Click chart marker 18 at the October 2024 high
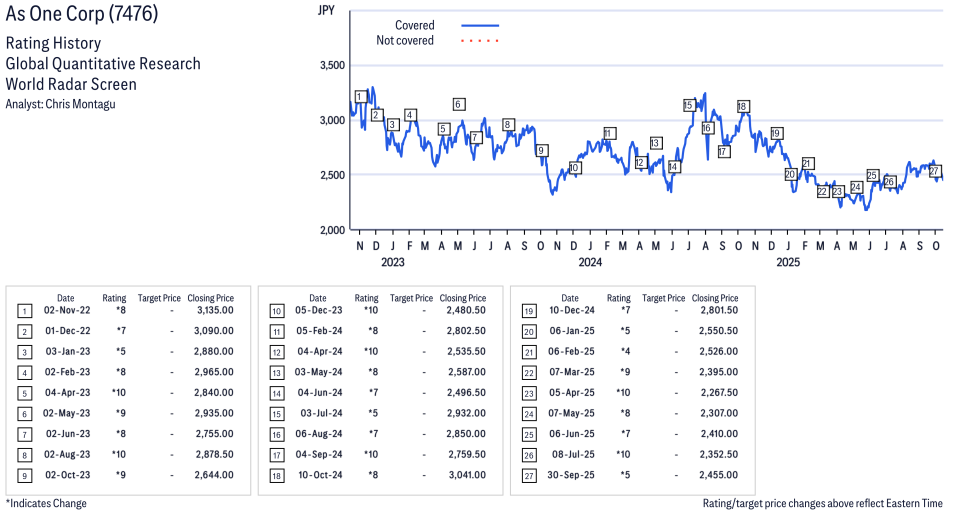Viewport: 954px width, 510px height. click(742, 106)
